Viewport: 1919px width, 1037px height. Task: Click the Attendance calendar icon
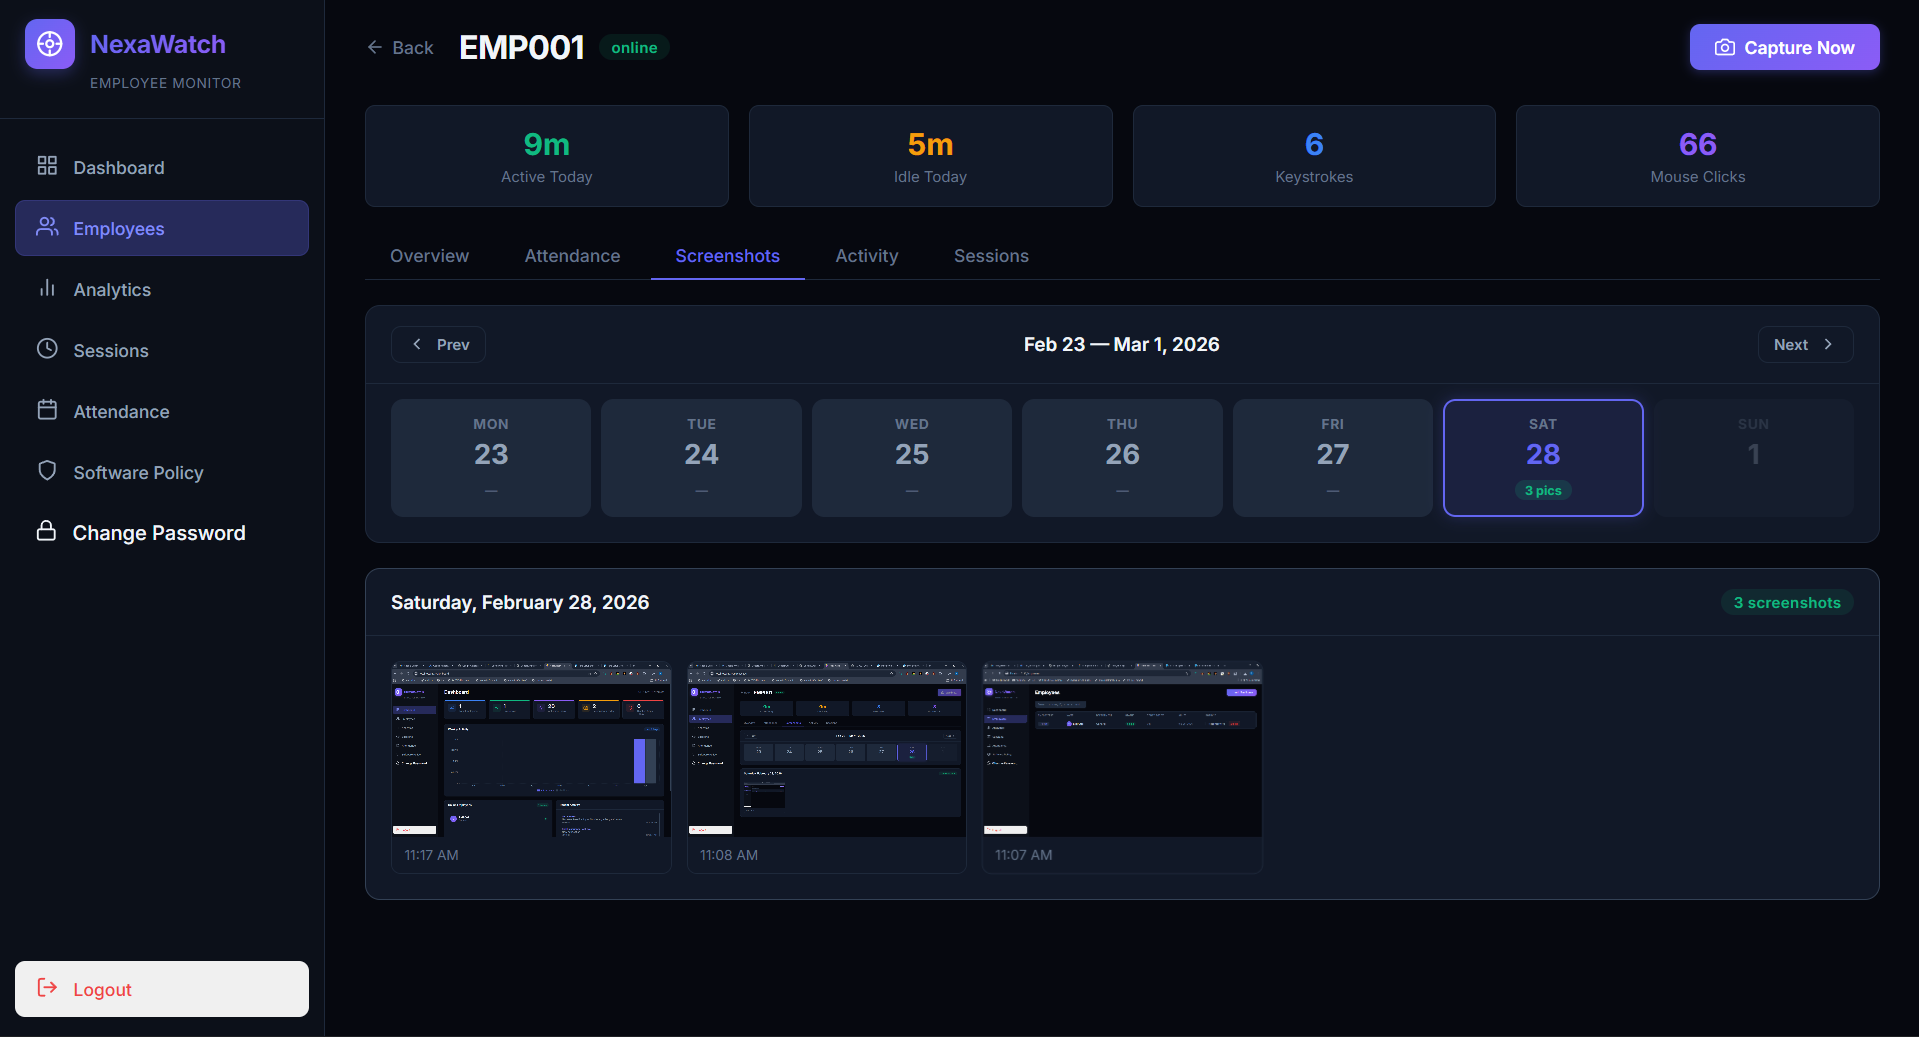[x=47, y=410]
